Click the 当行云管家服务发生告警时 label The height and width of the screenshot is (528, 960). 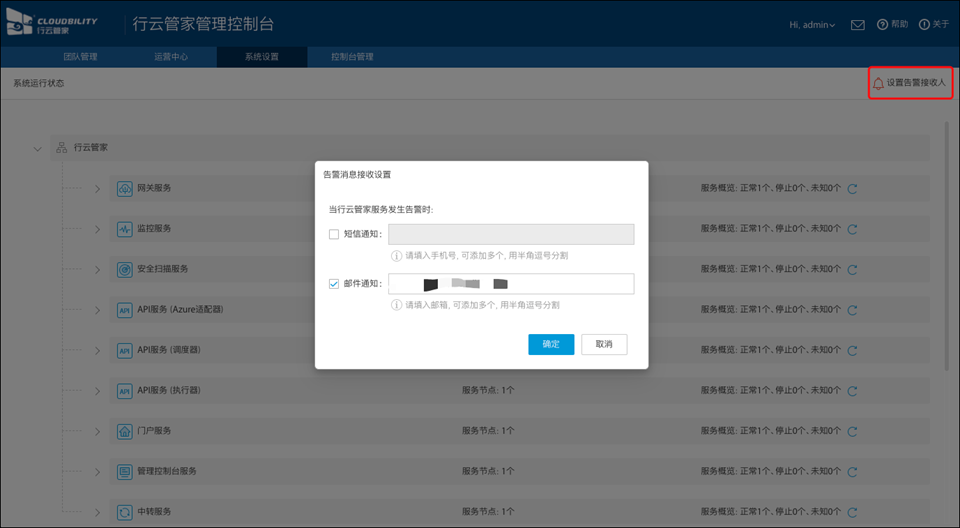coord(381,209)
